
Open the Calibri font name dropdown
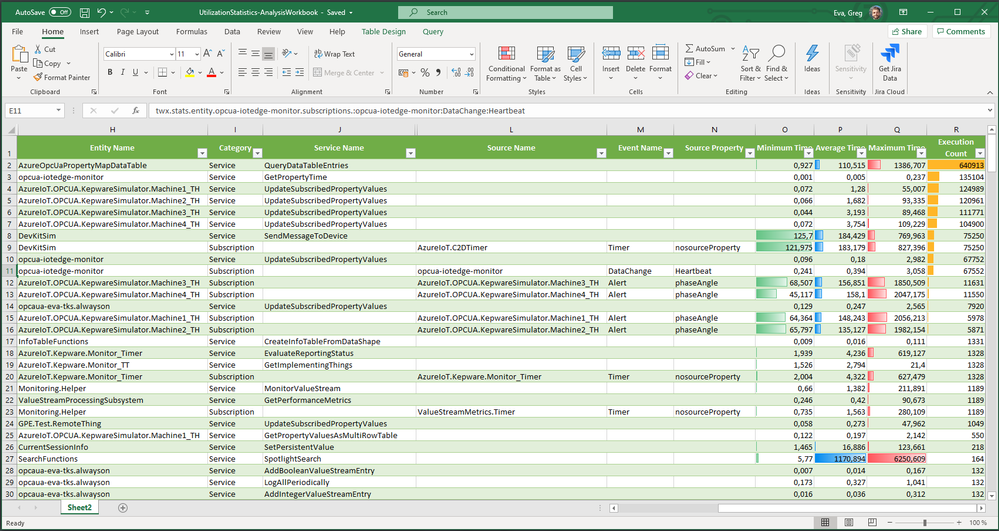point(172,54)
